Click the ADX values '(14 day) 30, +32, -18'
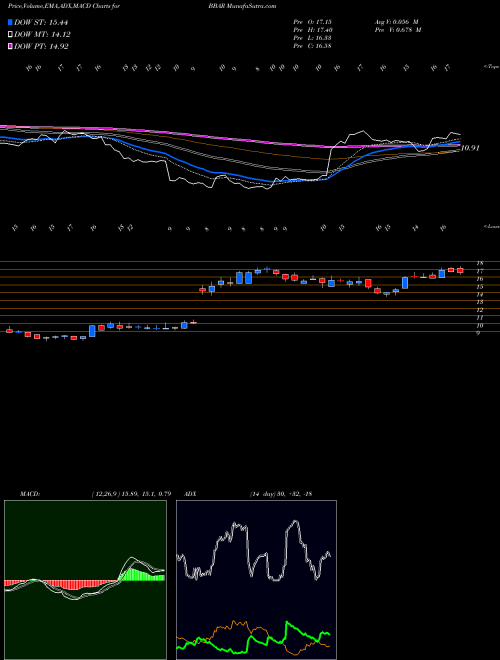Image resolution: width=500 pixels, height=660 pixels. (280, 494)
